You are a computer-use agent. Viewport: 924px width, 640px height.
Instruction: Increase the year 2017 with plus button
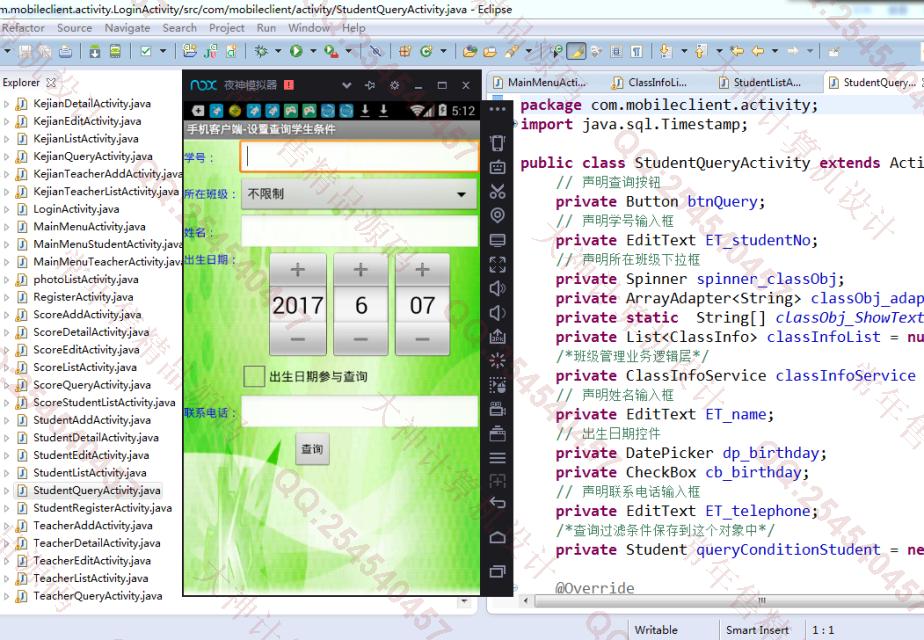(298, 270)
